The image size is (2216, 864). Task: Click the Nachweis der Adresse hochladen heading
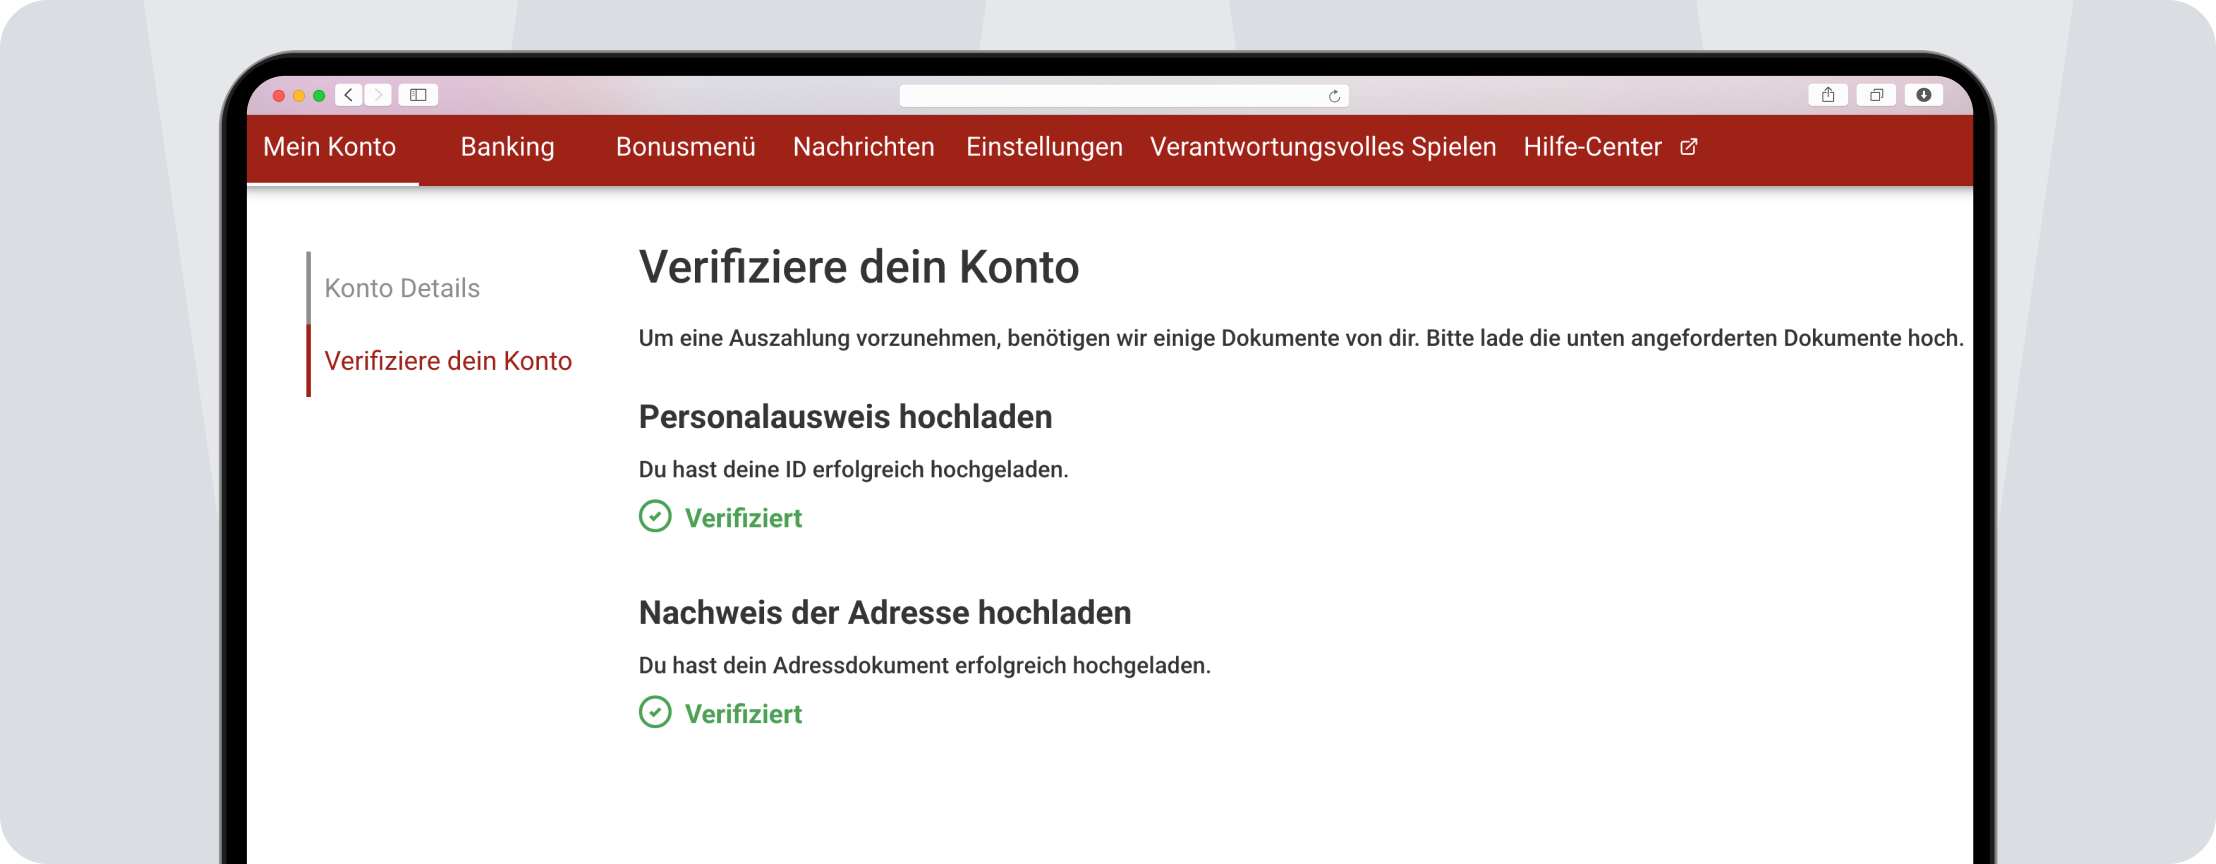[x=885, y=613]
